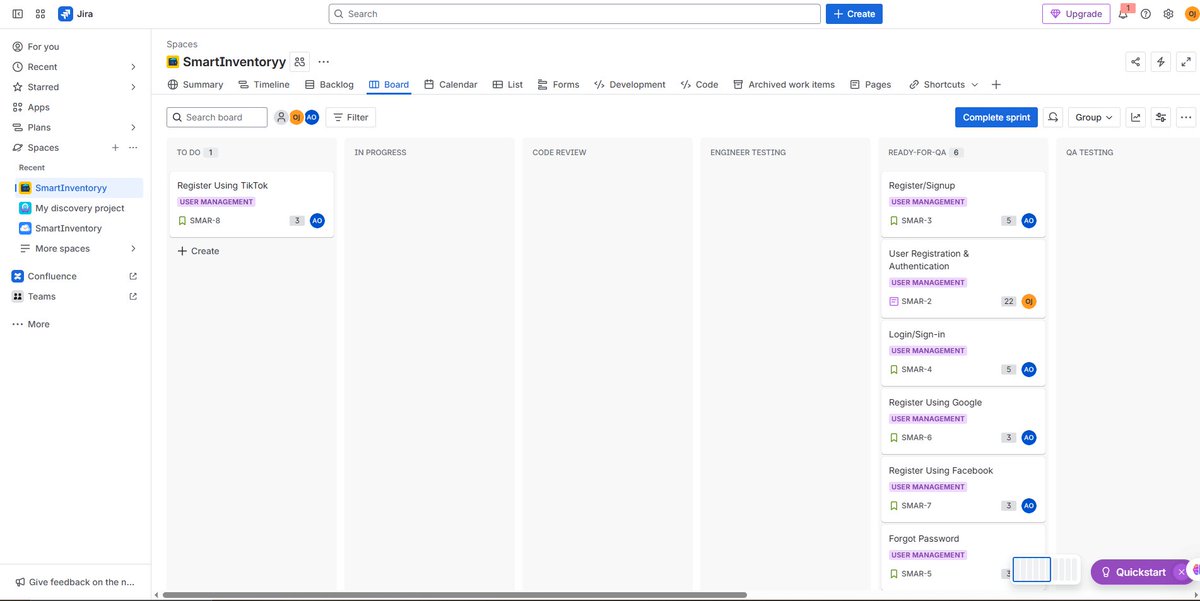Click Create under the To Do column

pyautogui.click(x=198, y=251)
